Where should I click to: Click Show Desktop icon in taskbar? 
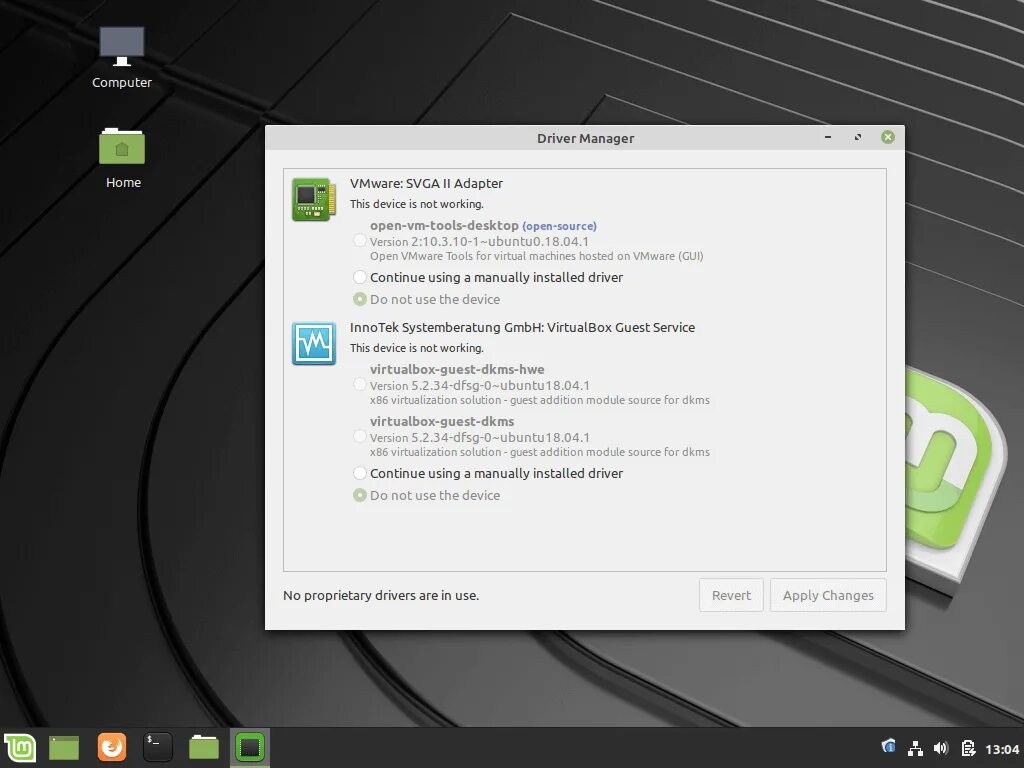click(64, 747)
